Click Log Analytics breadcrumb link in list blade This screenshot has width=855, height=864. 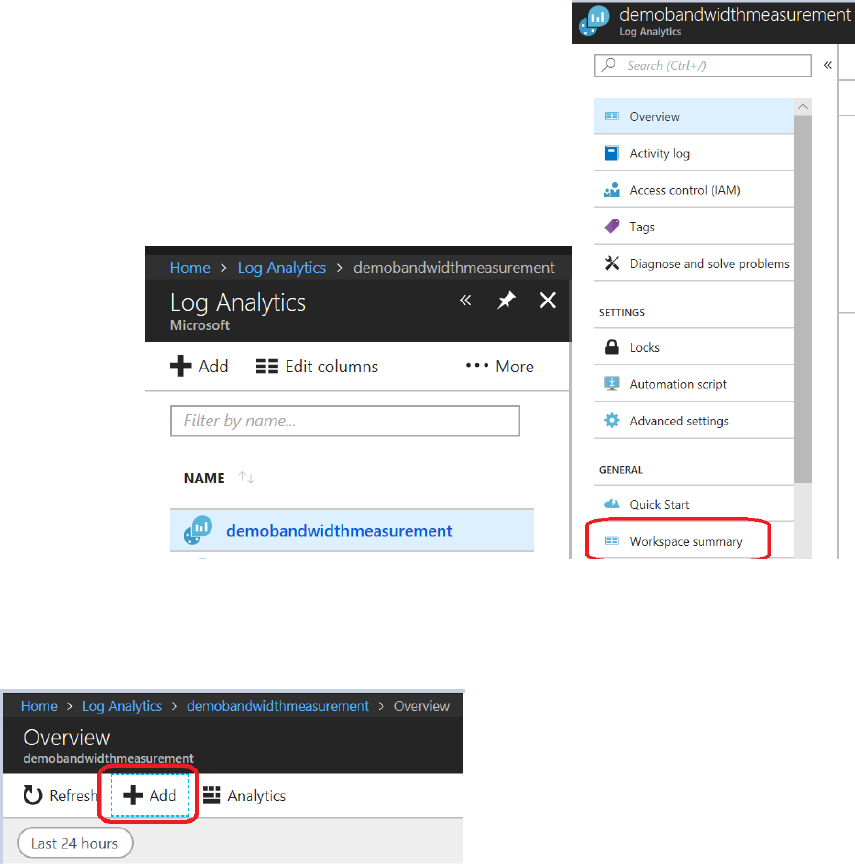tap(282, 268)
